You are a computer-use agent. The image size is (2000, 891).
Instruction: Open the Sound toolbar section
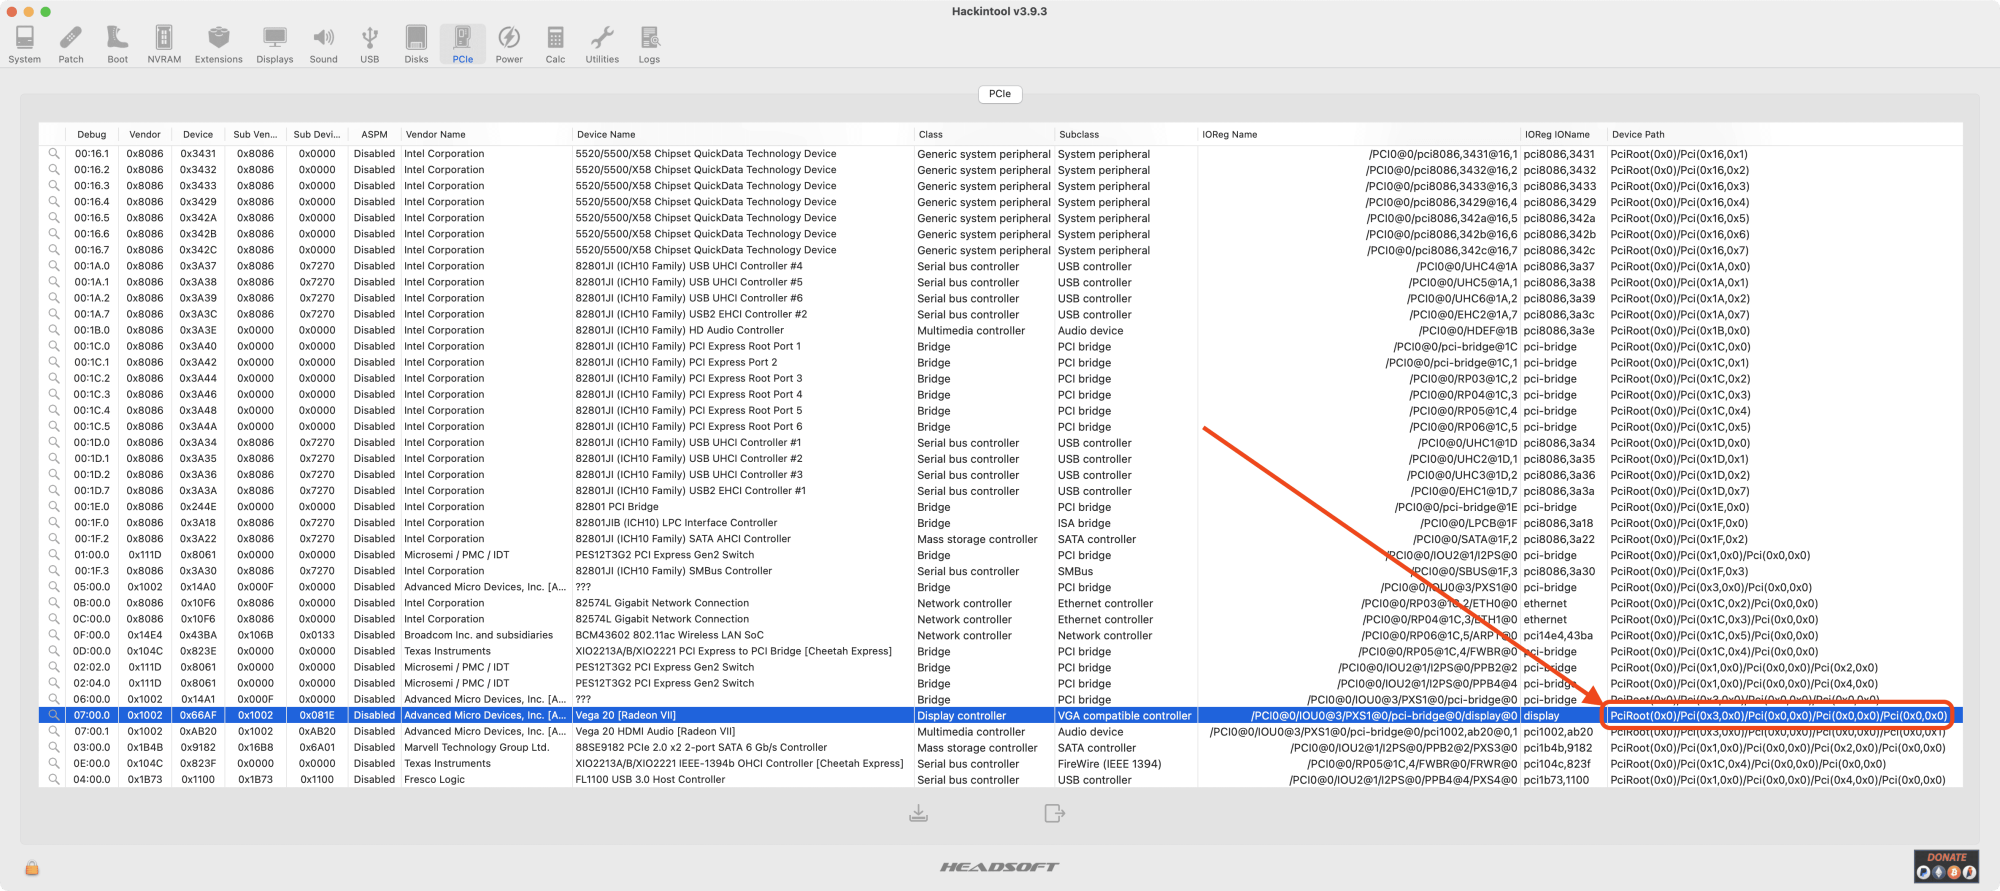point(323,44)
